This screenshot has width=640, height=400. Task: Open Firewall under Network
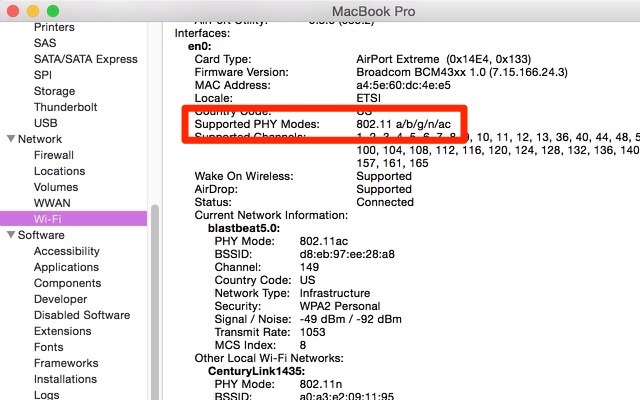(x=54, y=155)
